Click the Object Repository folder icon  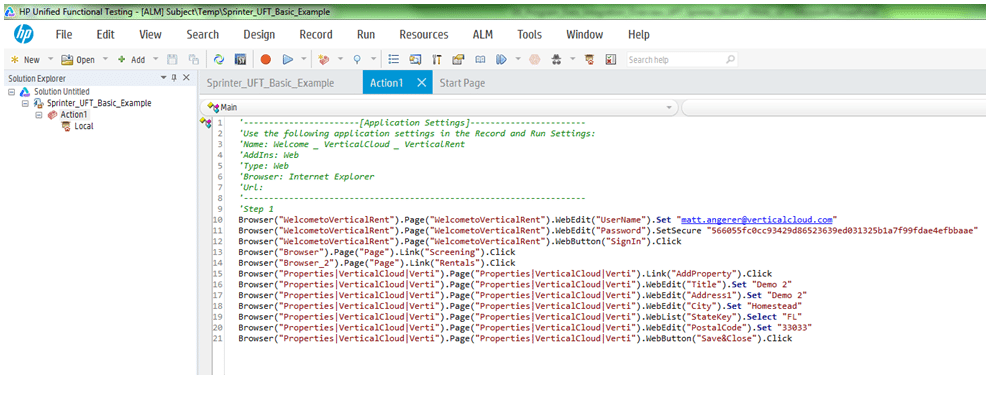[x=458, y=60]
